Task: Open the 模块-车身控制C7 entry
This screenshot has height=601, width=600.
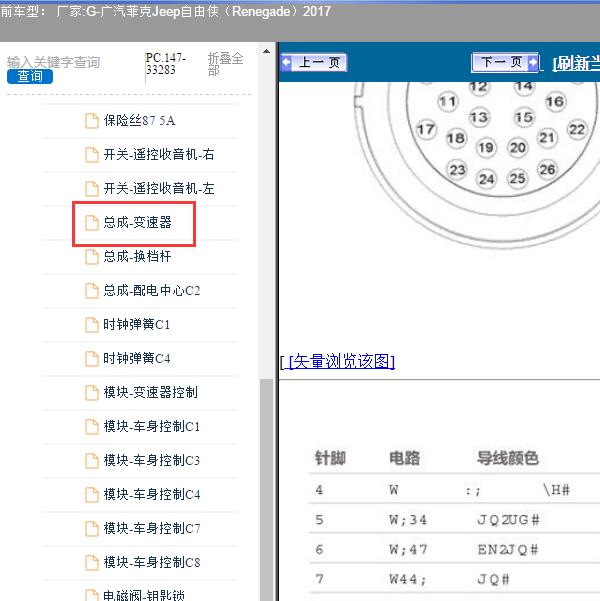Action: [152, 528]
